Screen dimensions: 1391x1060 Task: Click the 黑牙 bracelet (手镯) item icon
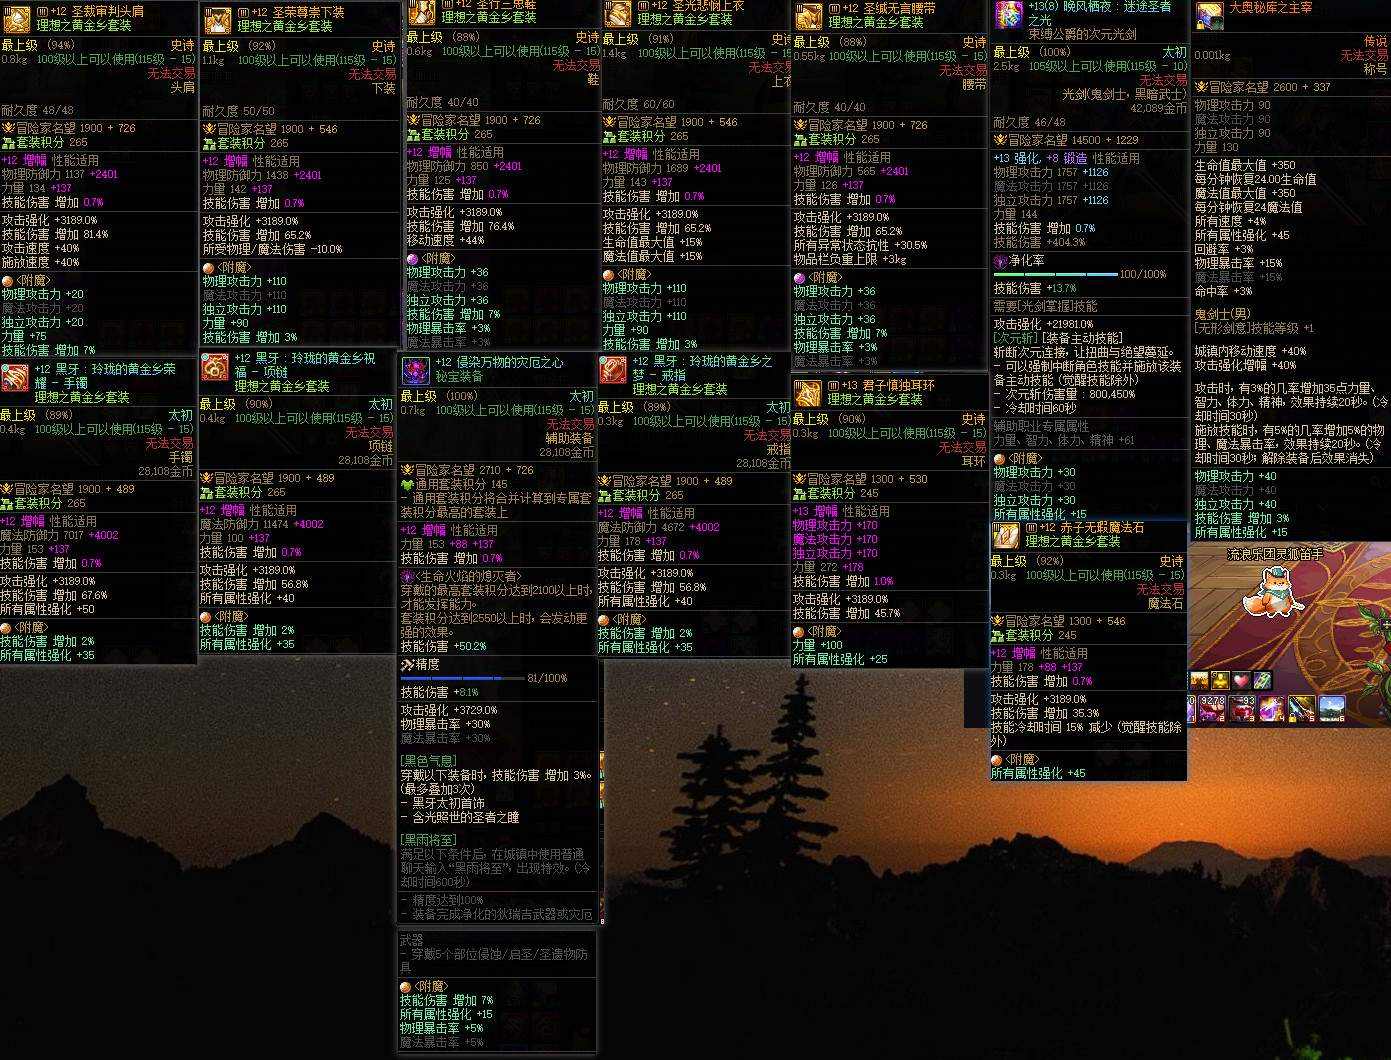pyautogui.click(x=16, y=377)
